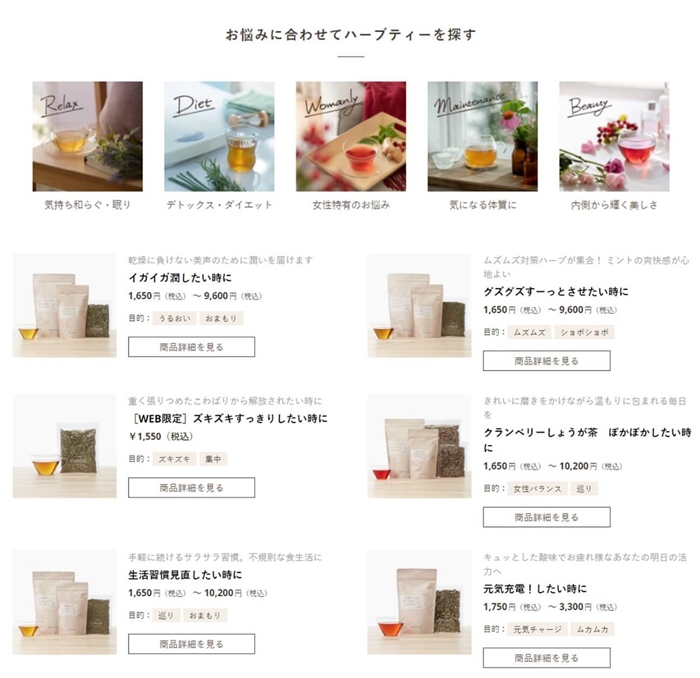Screen dimensions: 700x678
Task: Open product title イガイガ潤したい時に
Action: [180, 278]
